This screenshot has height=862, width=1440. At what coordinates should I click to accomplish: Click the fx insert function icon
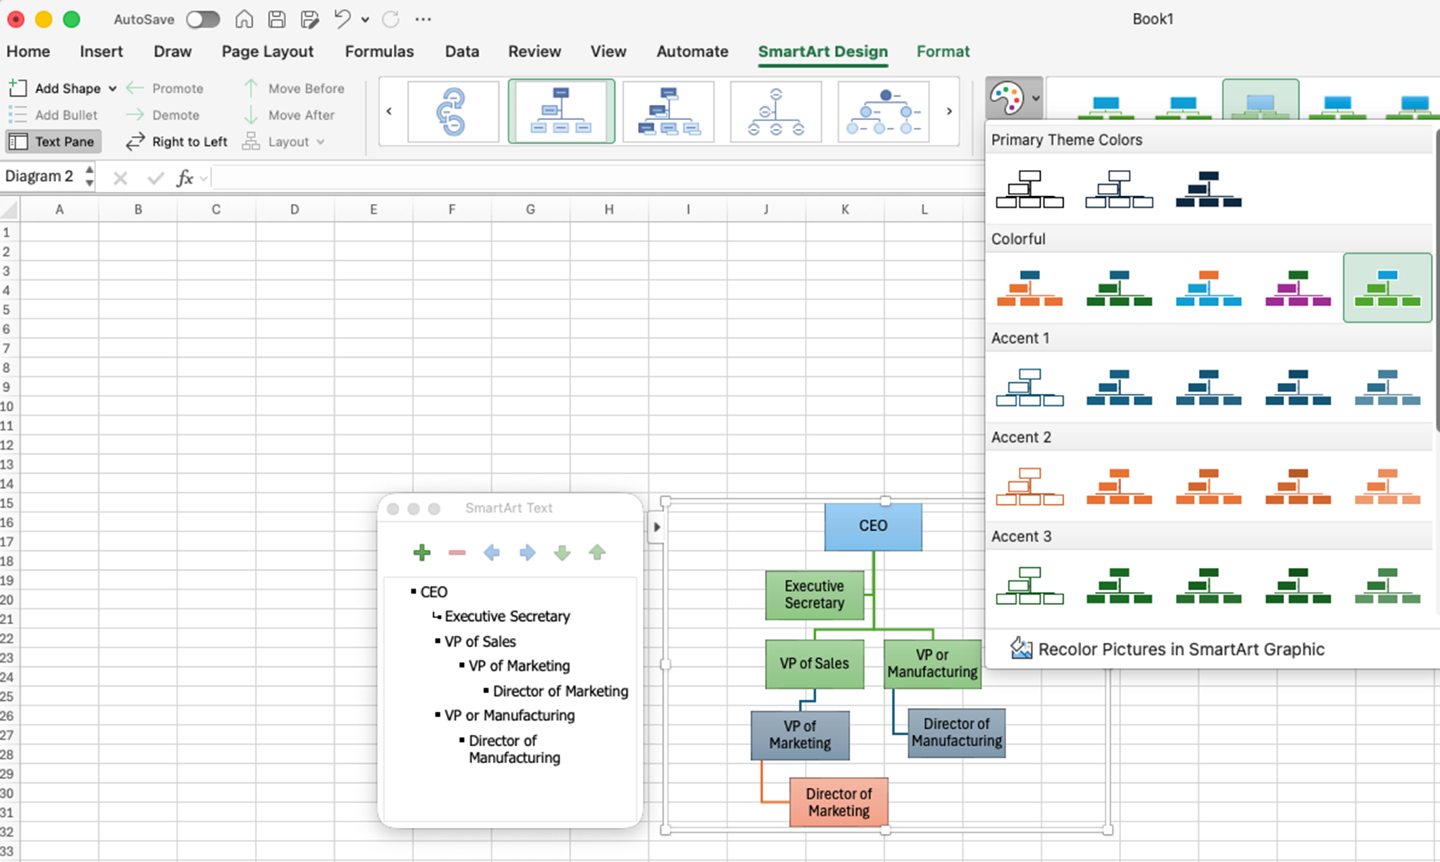pyautogui.click(x=185, y=178)
